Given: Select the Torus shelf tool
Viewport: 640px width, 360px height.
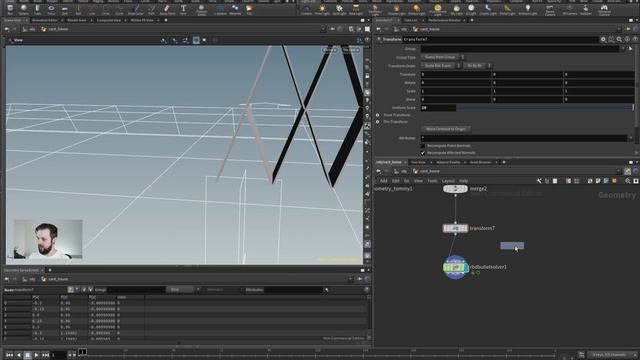Looking at the screenshot, I should tap(51, 9).
